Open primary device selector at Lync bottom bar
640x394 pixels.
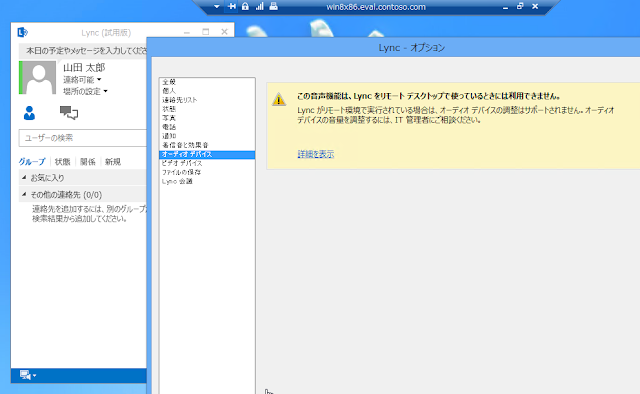pyautogui.click(x=28, y=374)
